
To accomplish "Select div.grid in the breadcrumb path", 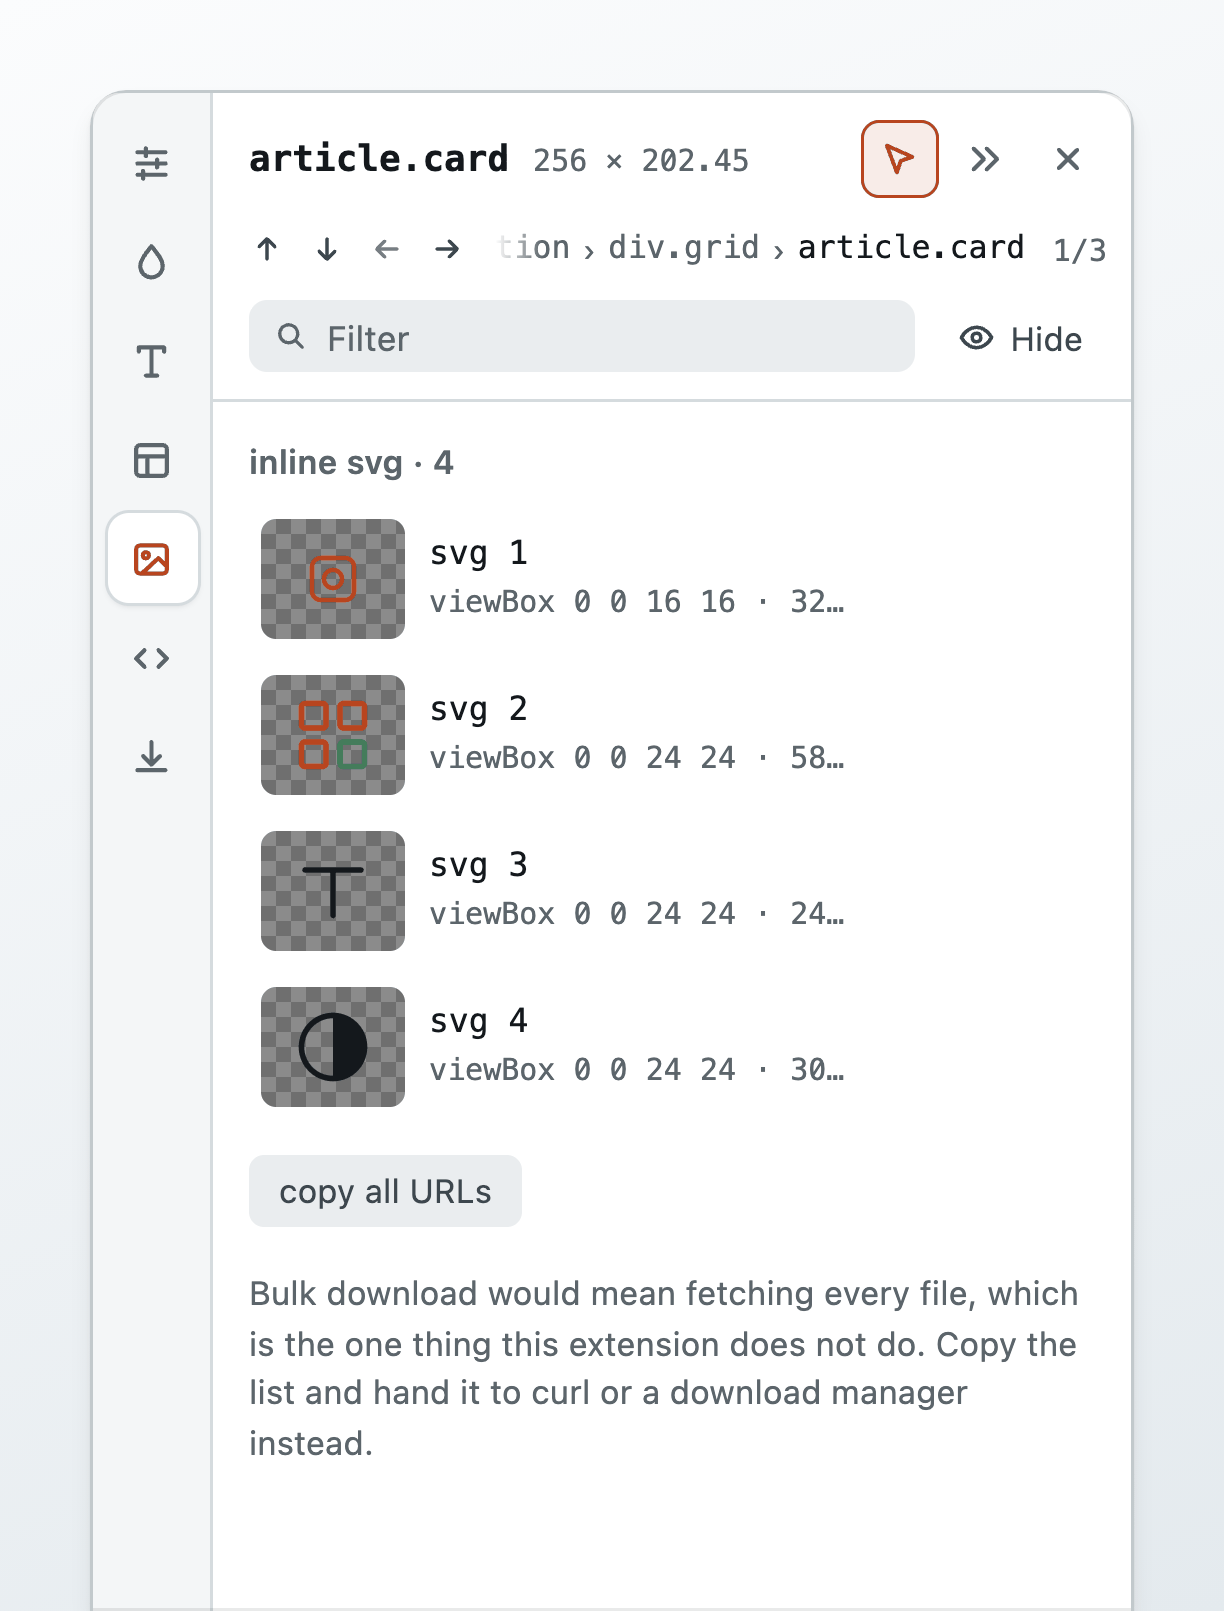I will pyautogui.click(x=684, y=247).
